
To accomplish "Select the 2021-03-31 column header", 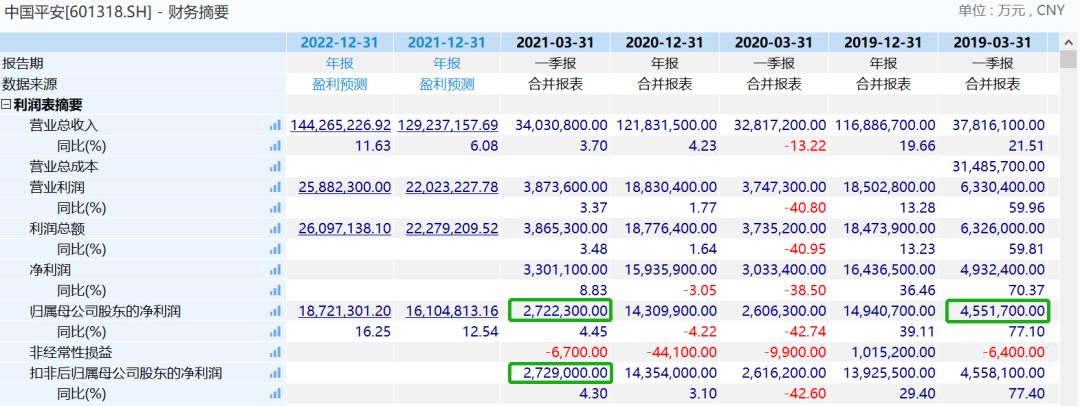I will (555, 43).
